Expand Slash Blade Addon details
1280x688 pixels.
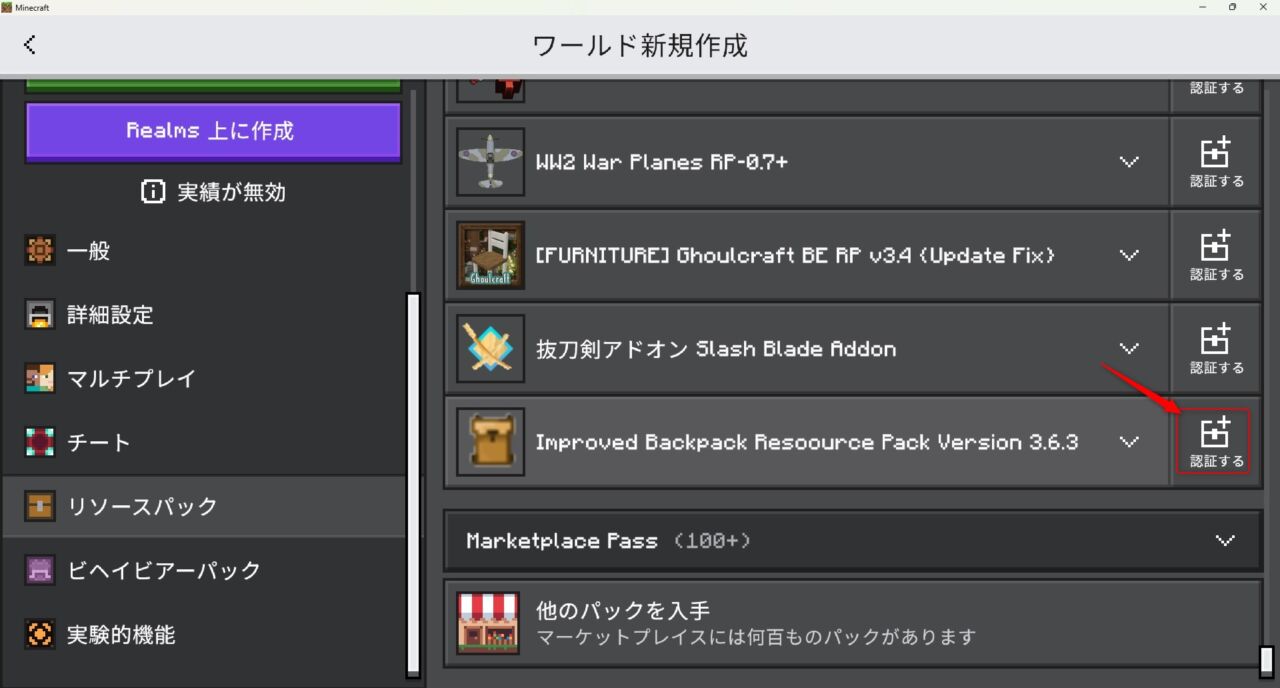[1129, 349]
